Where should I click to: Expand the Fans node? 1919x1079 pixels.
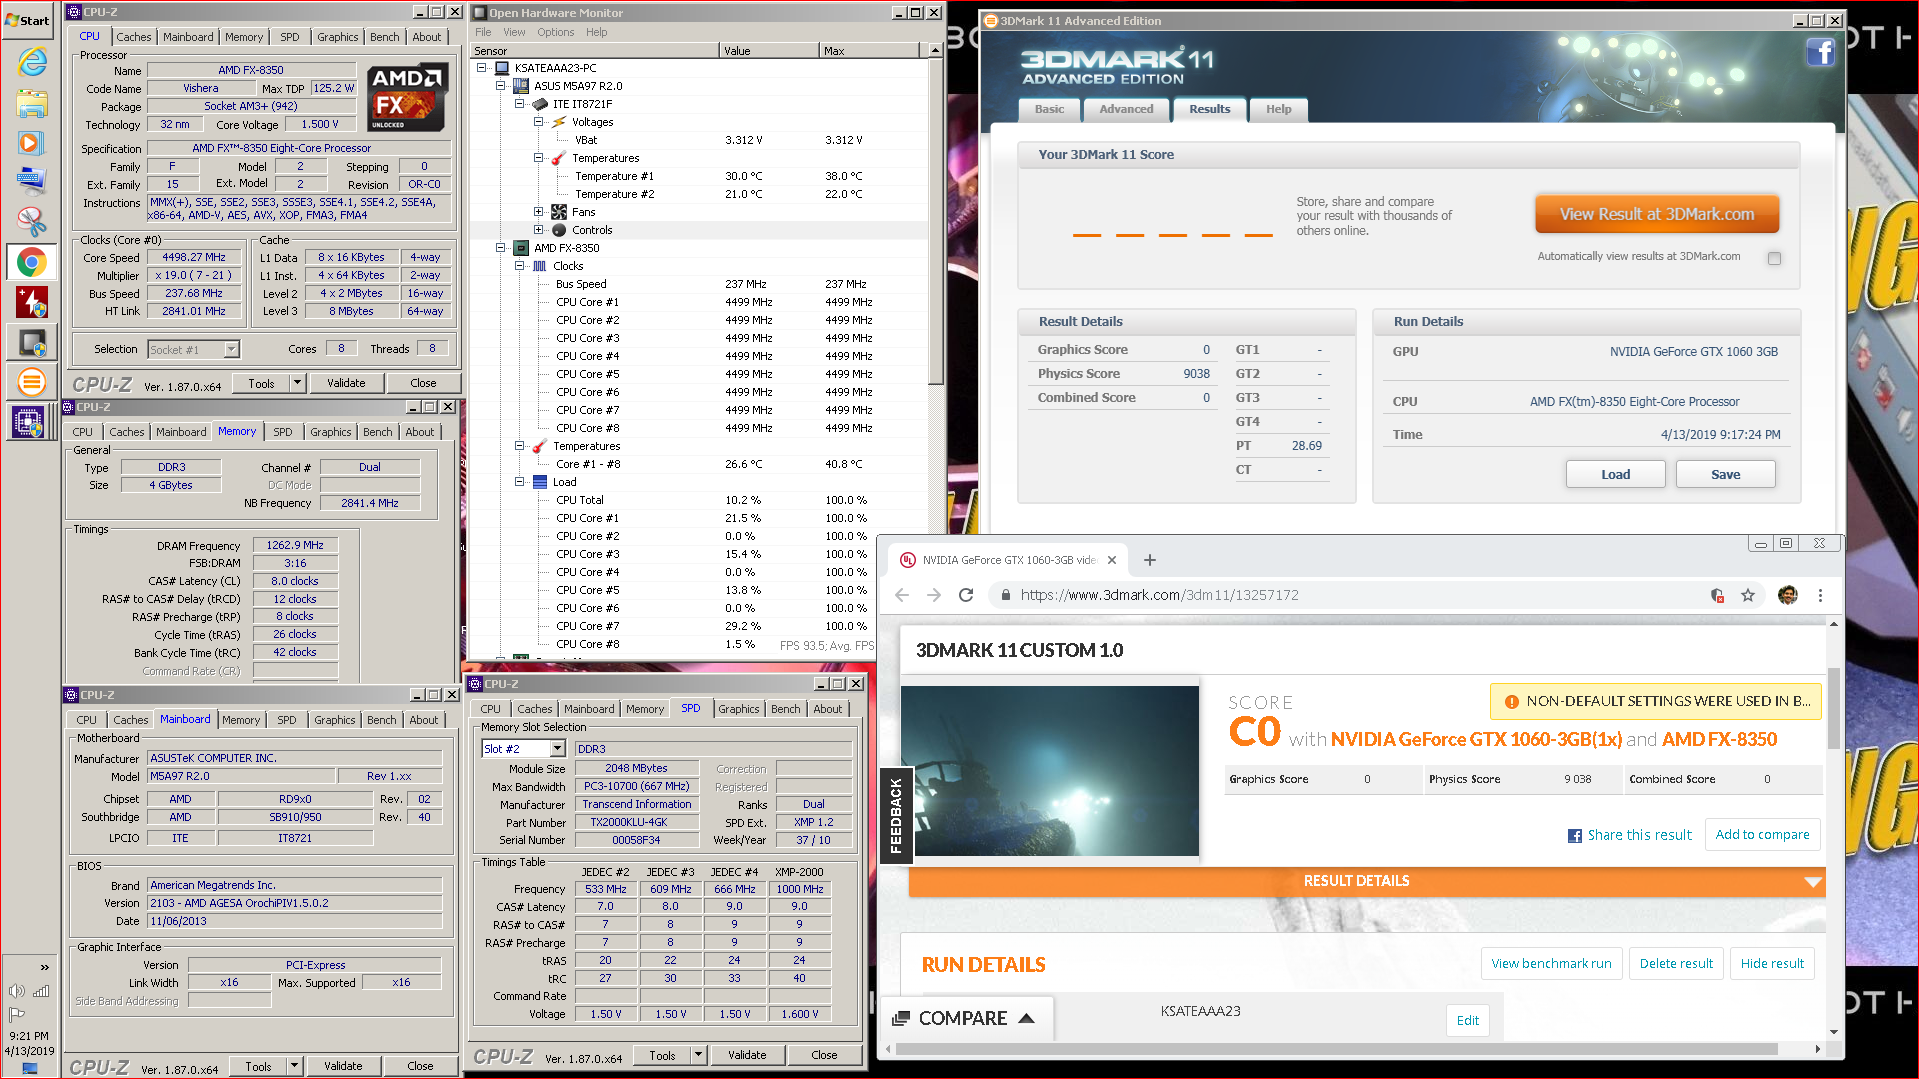coord(538,212)
